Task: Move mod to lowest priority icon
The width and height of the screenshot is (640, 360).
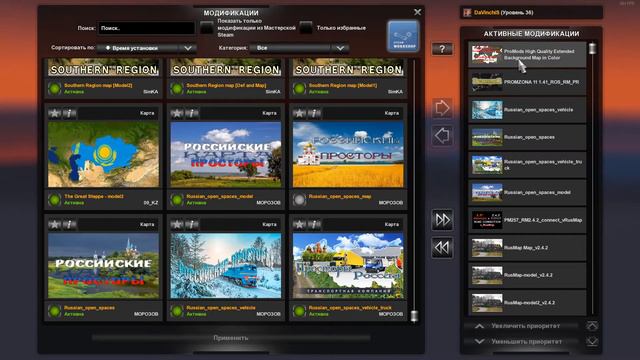Action: coord(592,341)
